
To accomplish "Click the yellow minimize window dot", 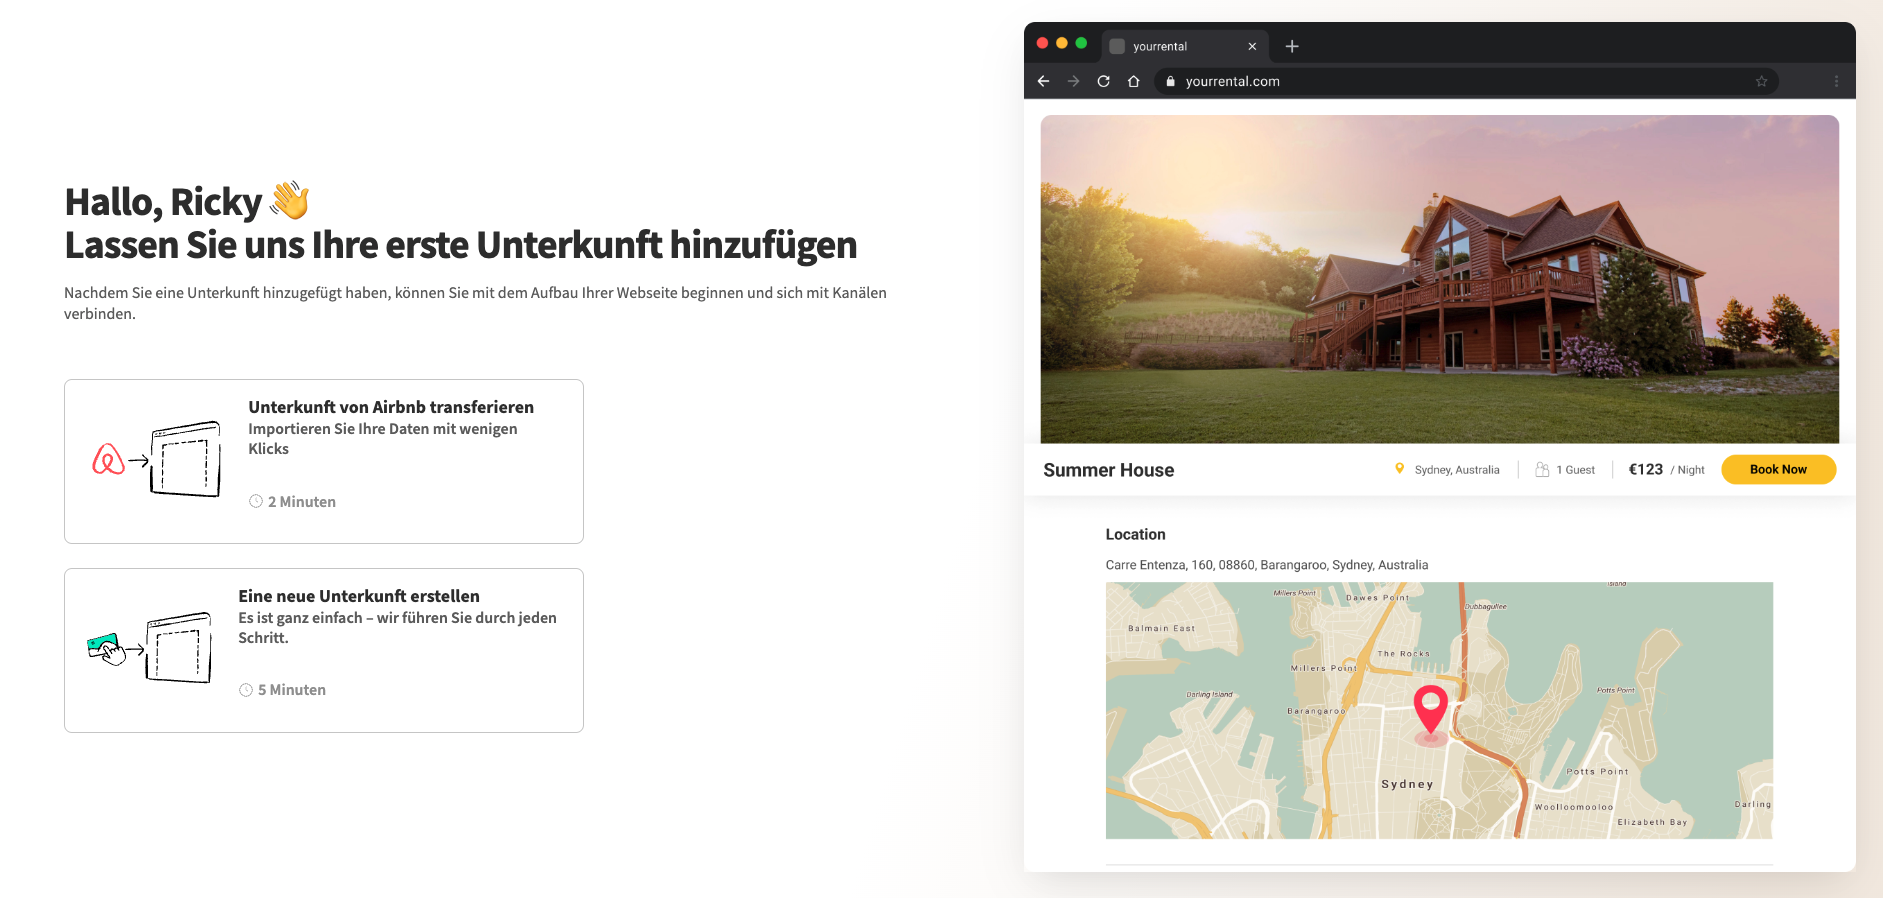I will [1062, 43].
